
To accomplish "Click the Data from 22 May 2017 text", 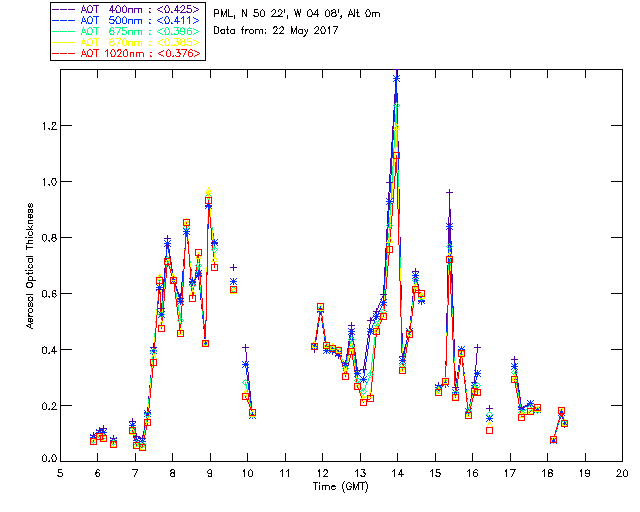I will click(x=276, y=31).
